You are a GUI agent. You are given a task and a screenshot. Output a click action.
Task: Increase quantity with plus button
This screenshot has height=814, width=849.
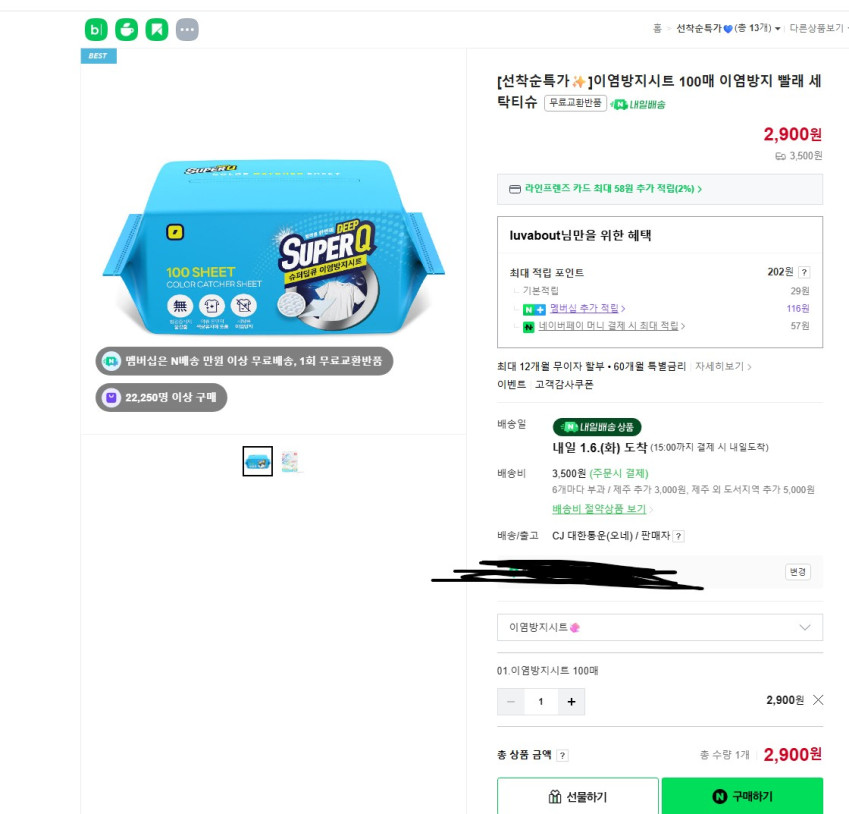(571, 702)
